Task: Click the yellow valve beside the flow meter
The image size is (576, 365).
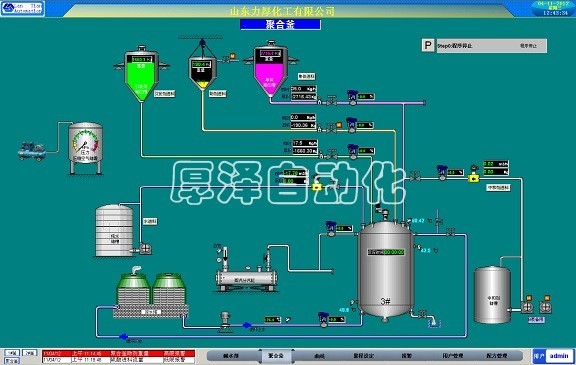Action: tap(474, 178)
